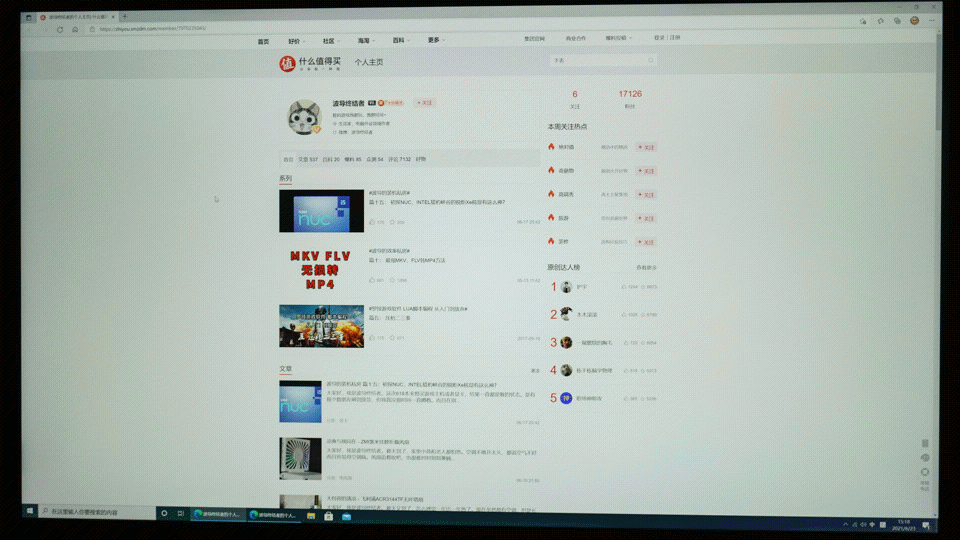Click the flame icon of the fifth hot topic
960x540 pixels.
(x=551, y=241)
